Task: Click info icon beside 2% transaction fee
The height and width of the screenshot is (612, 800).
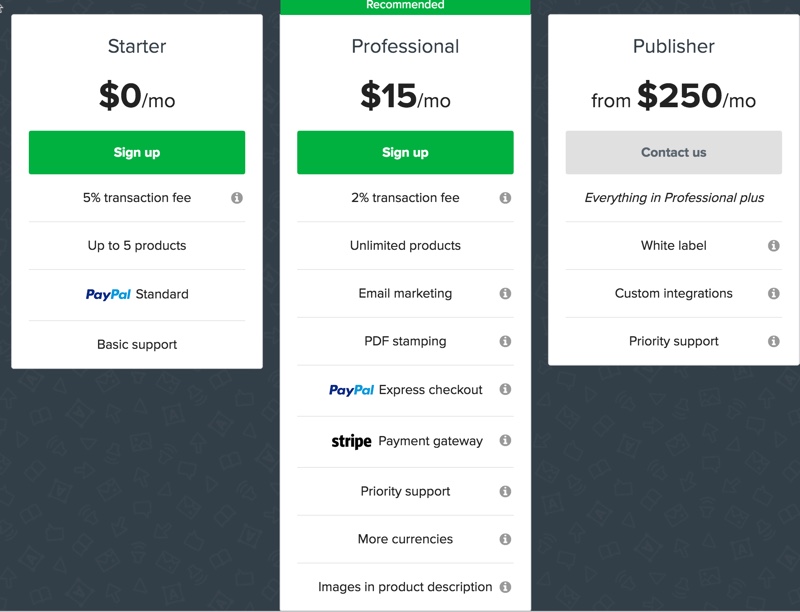Action: (x=505, y=198)
